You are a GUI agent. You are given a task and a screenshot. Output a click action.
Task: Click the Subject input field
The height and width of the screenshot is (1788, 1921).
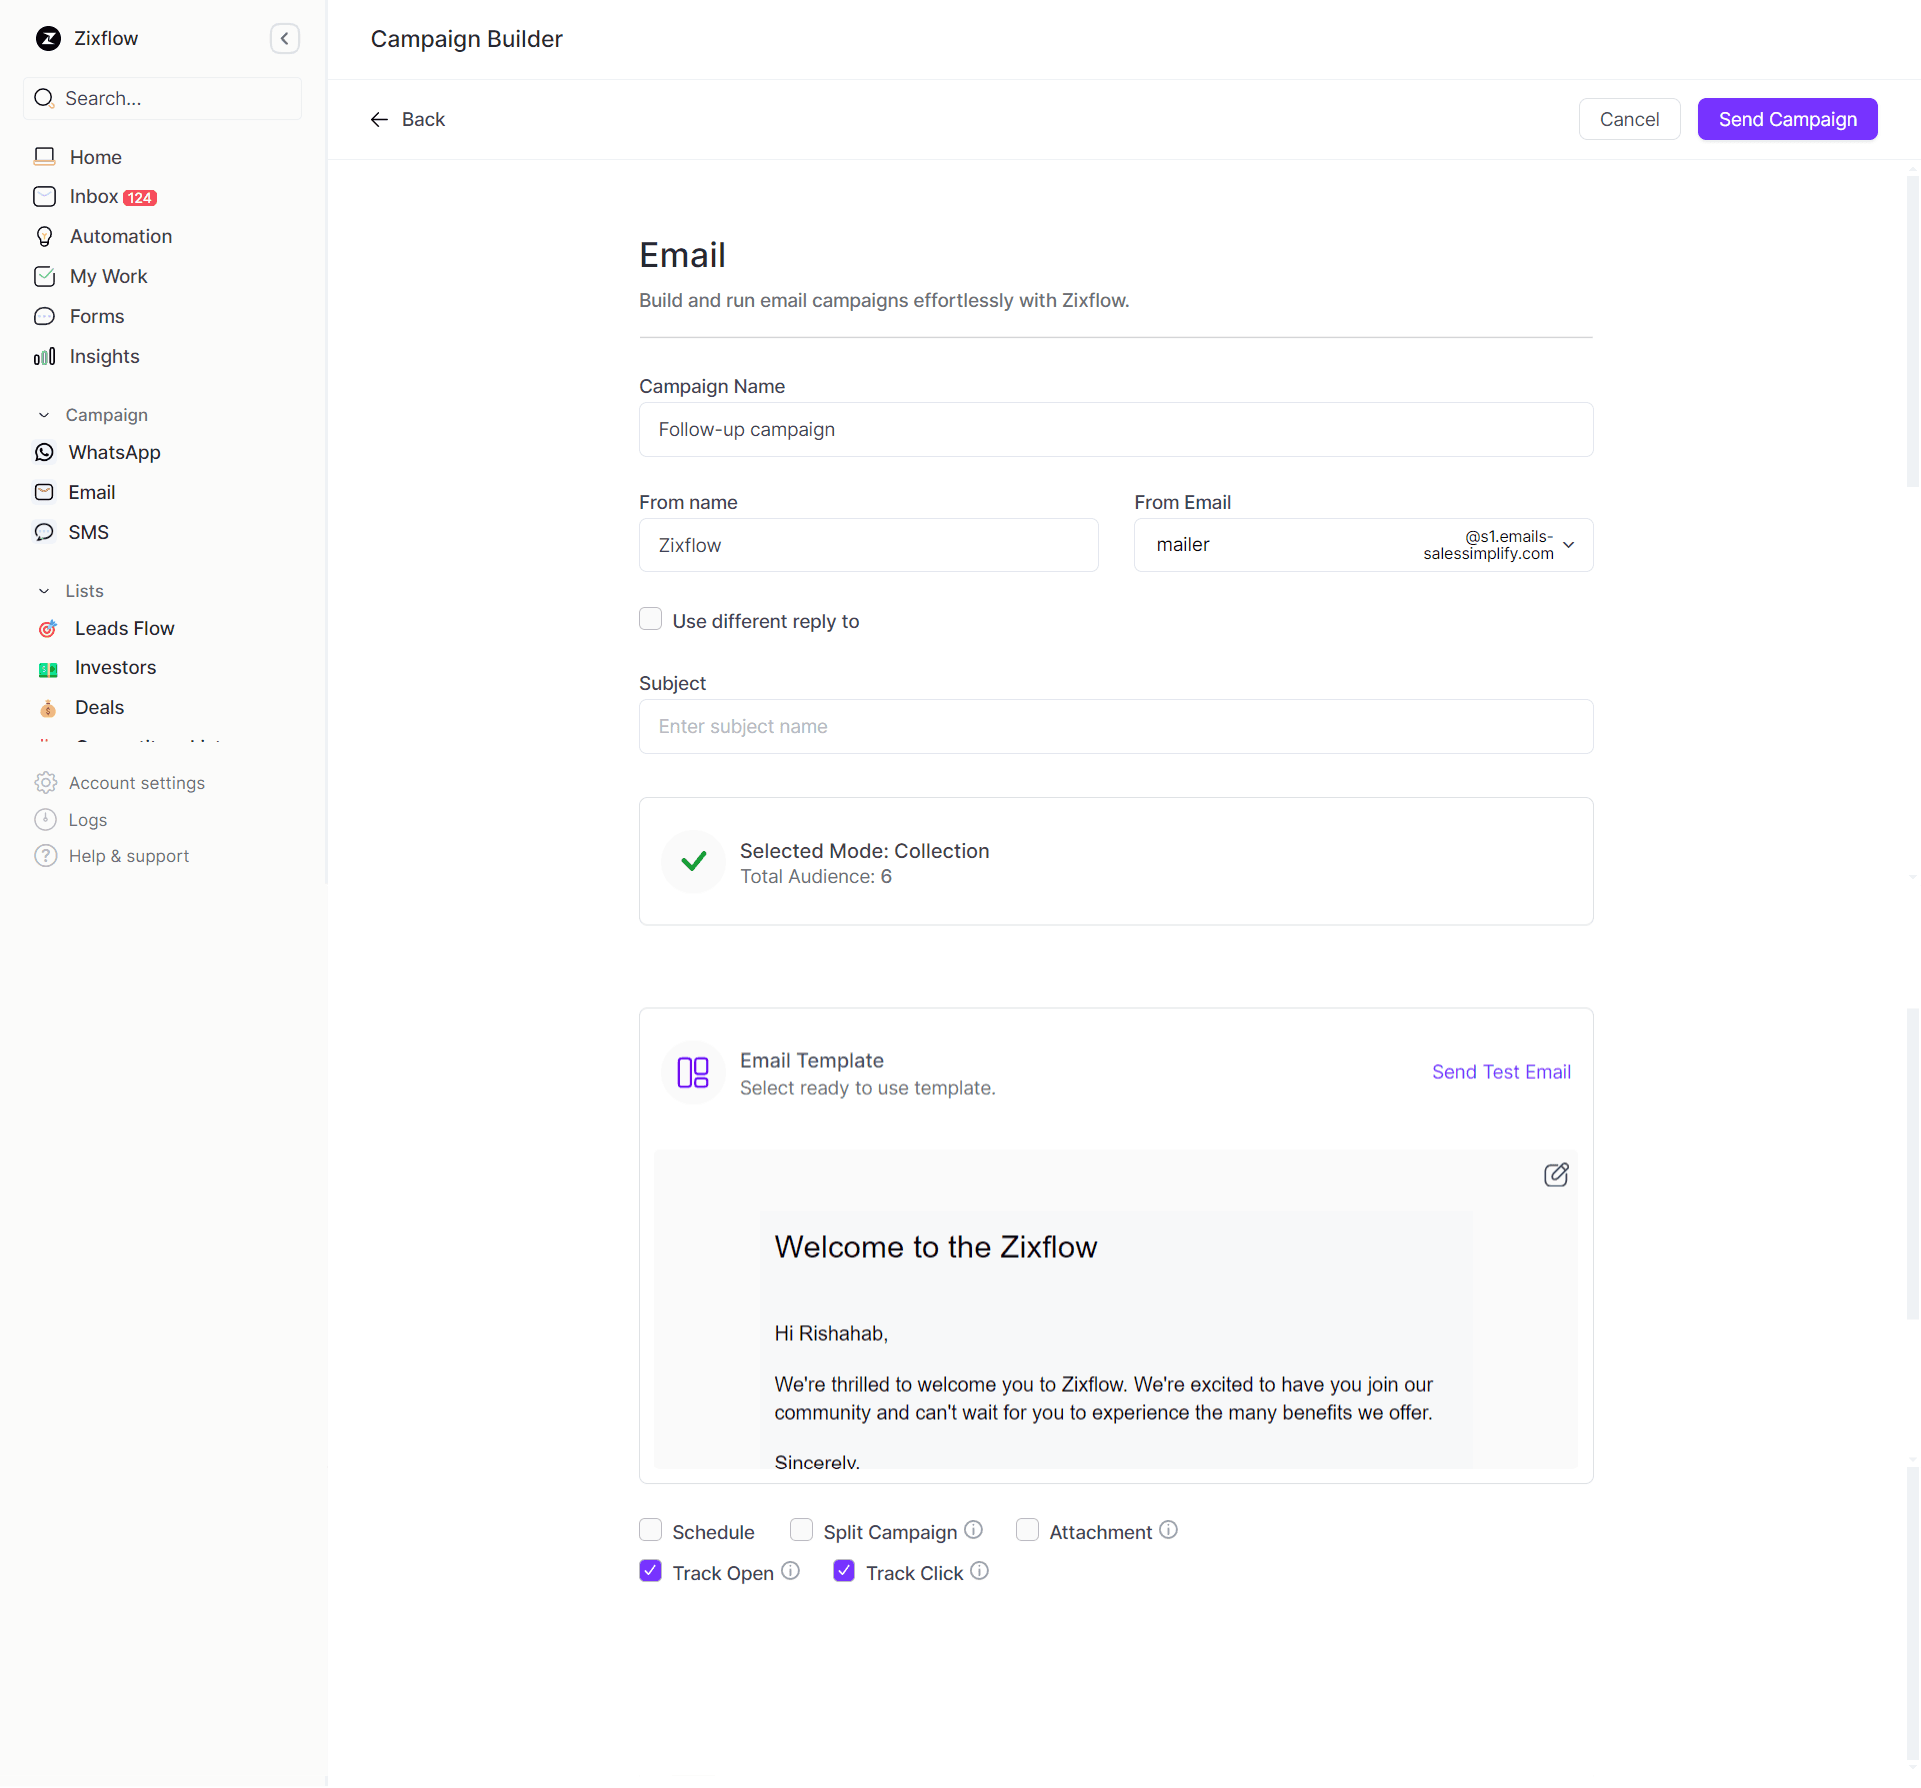click(1115, 727)
